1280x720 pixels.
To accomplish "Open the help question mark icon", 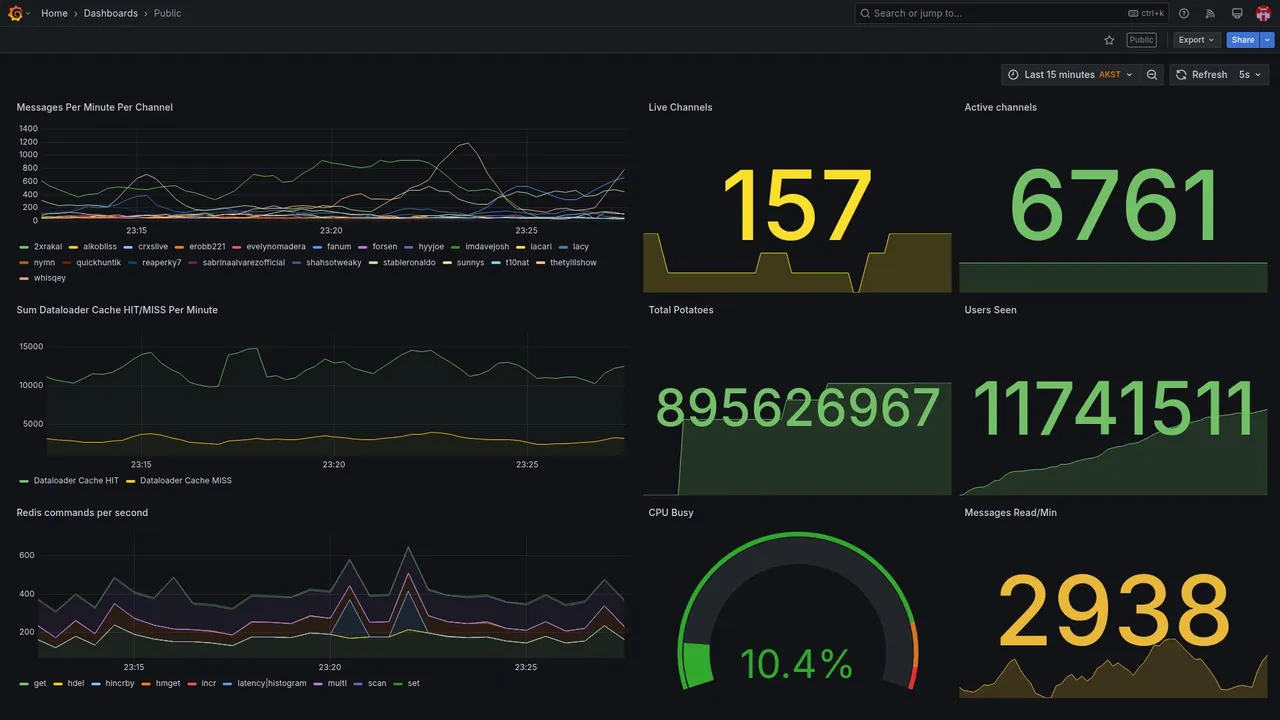I will click(1184, 13).
